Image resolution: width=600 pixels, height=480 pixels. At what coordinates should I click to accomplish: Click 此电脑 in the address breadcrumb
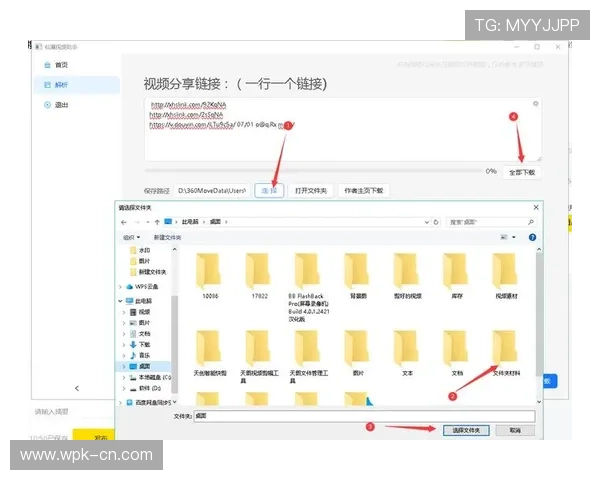click(190, 222)
